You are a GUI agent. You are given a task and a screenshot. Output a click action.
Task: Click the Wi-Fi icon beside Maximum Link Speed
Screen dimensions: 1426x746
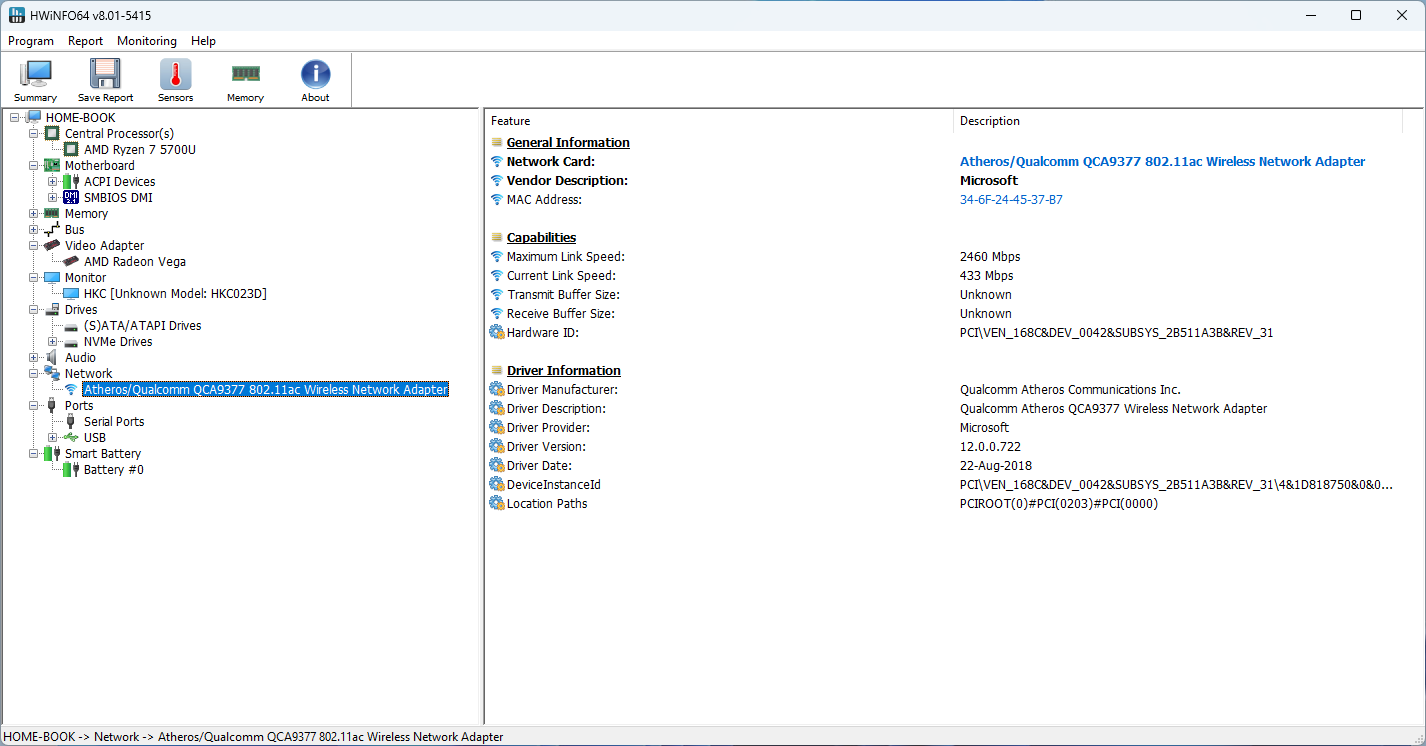(497, 257)
